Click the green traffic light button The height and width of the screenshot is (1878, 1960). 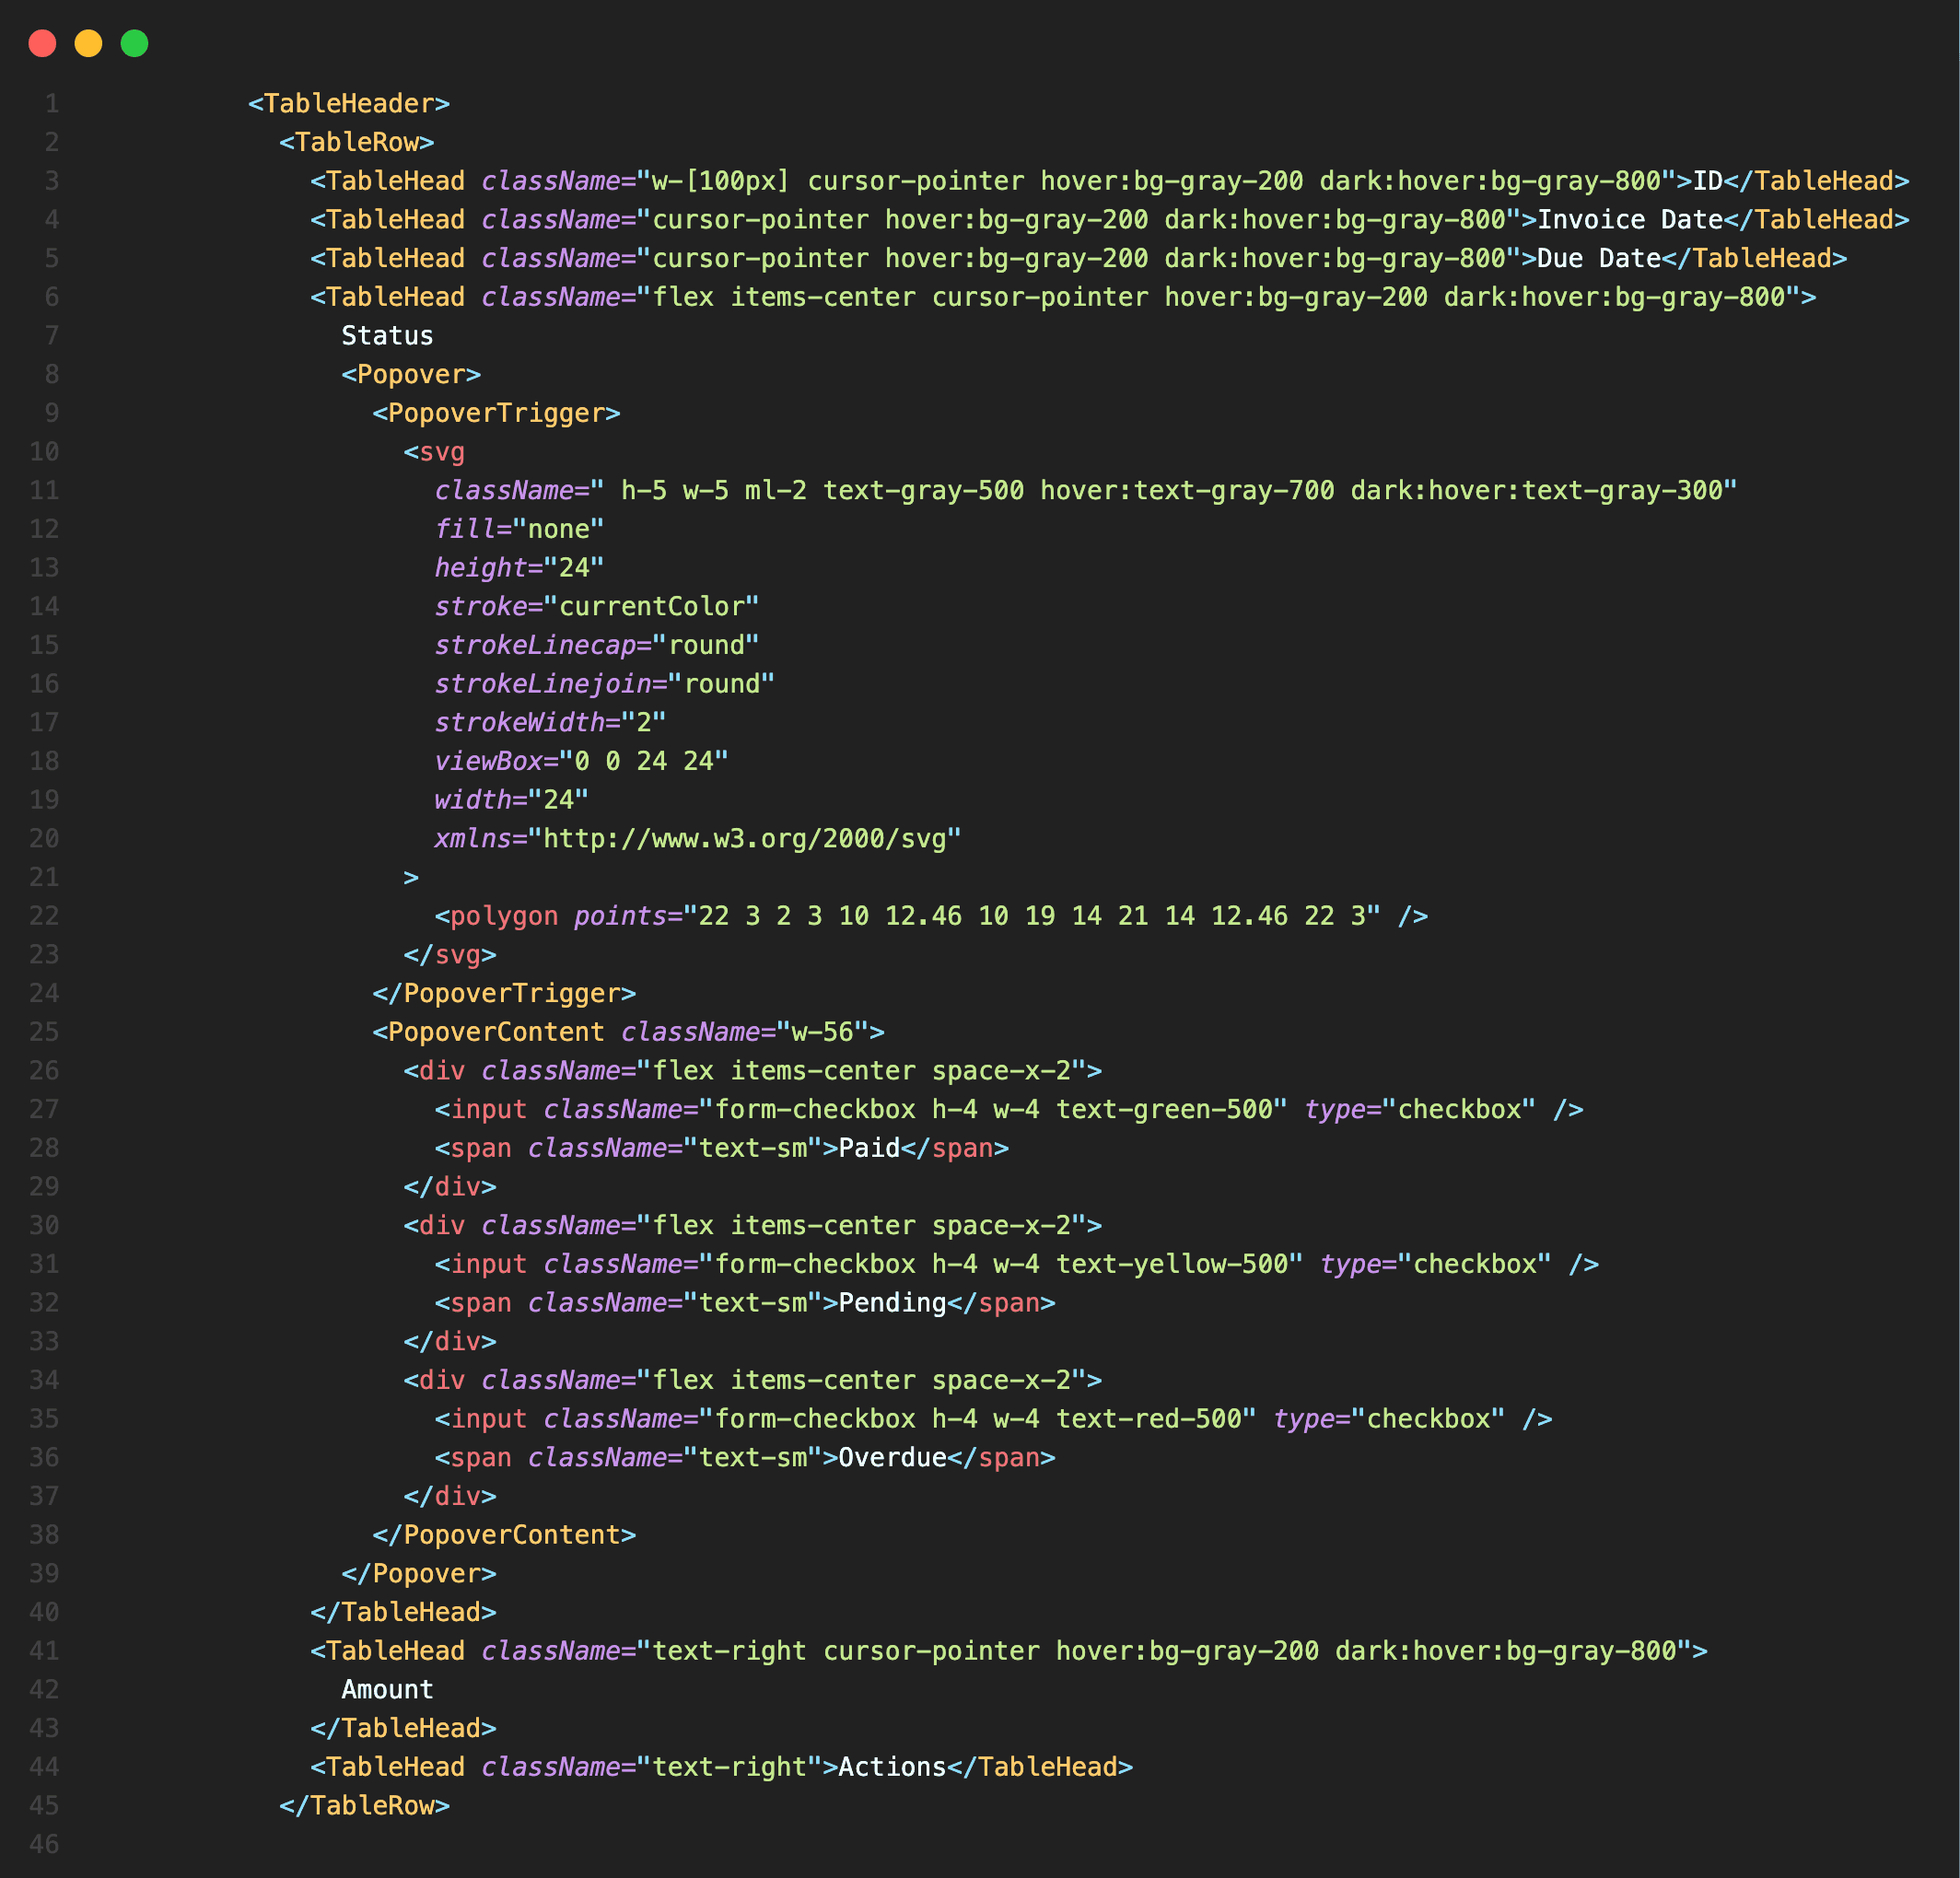pyautogui.click(x=134, y=44)
